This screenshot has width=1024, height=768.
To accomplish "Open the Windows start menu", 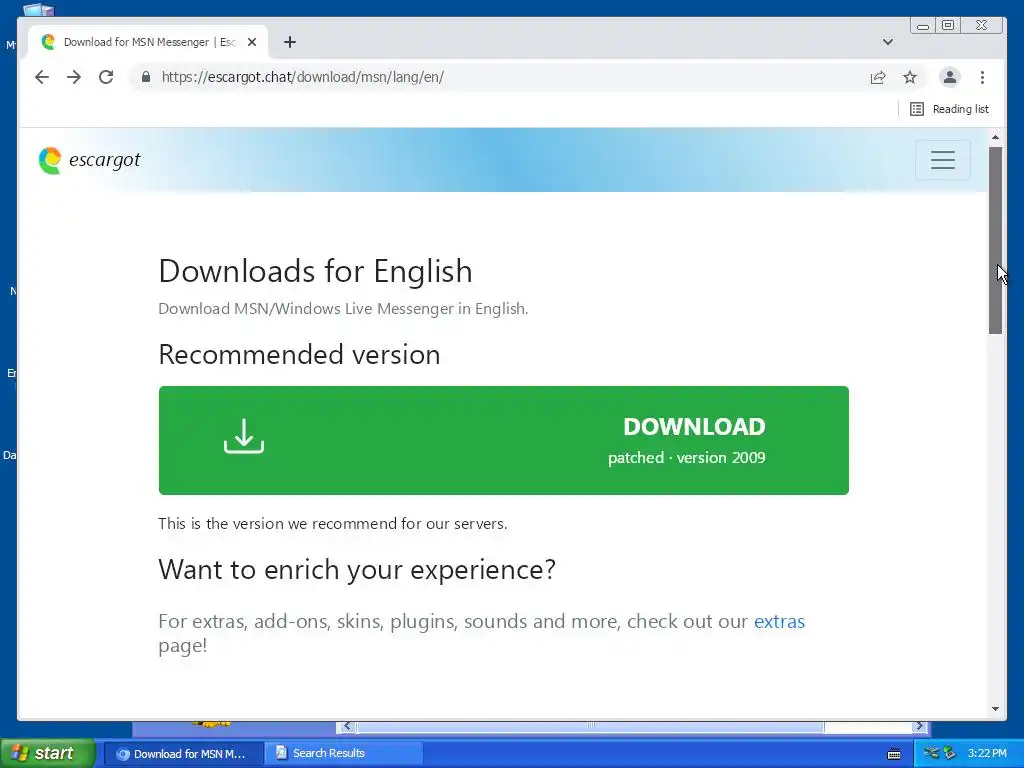I will [47, 754].
